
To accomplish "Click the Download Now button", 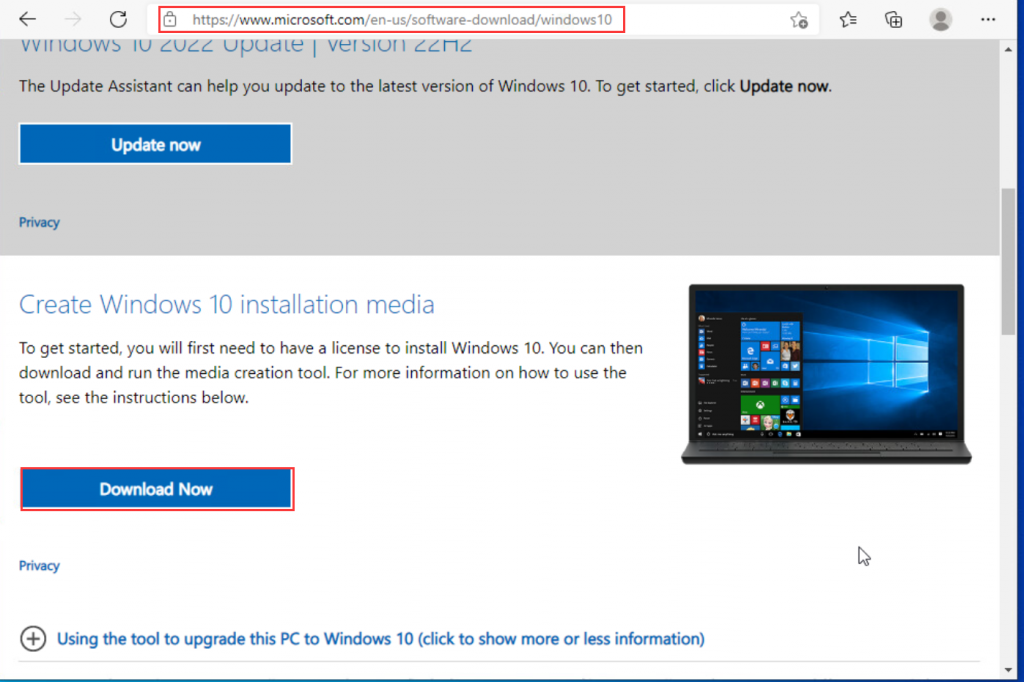I will coord(157,489).
